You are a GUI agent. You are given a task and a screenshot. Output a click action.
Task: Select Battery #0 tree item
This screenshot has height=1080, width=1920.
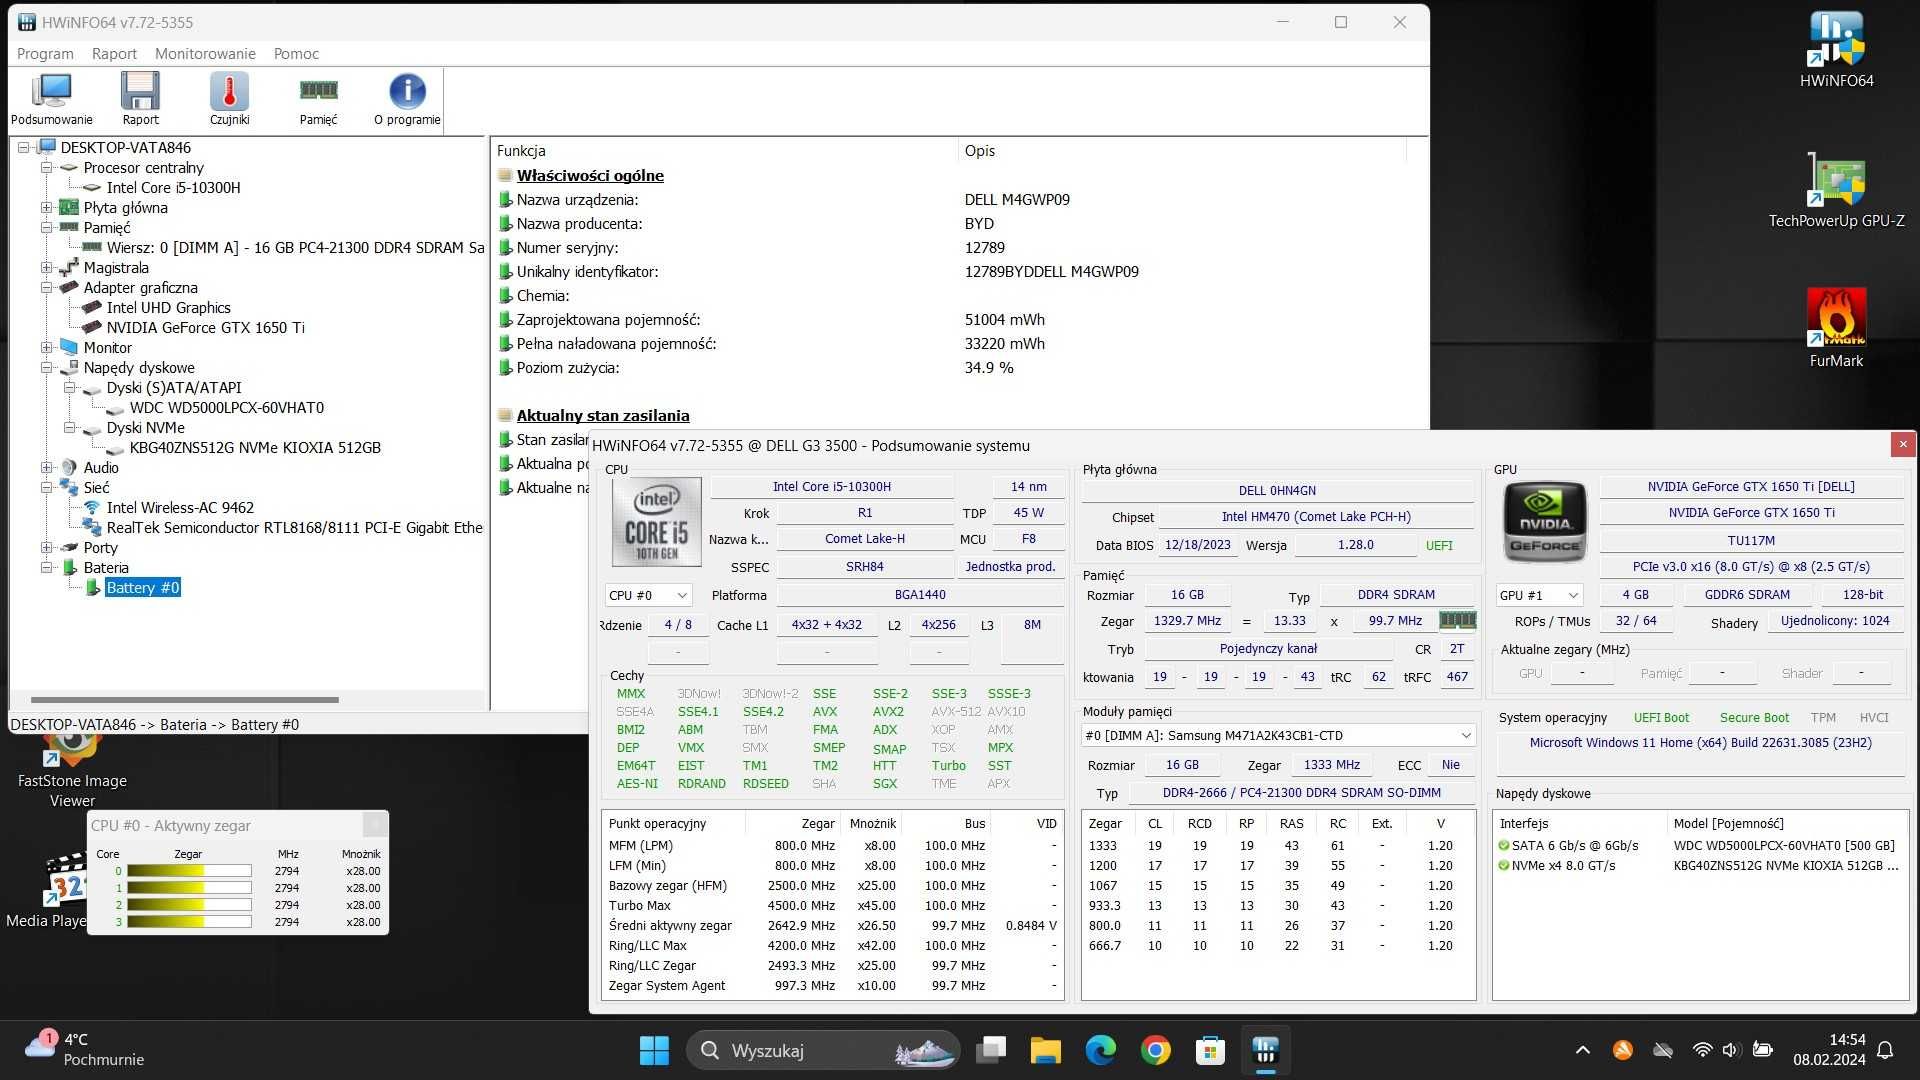[143, 587]
